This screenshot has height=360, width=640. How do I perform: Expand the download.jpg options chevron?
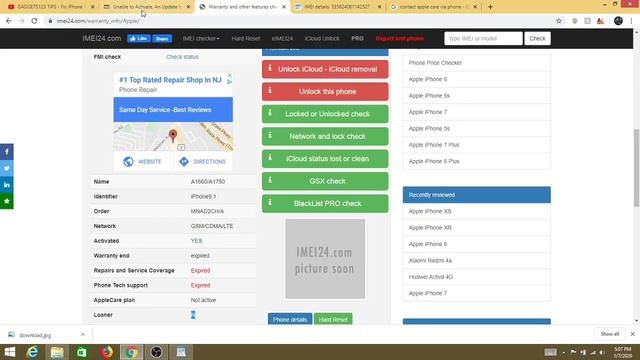83,335
